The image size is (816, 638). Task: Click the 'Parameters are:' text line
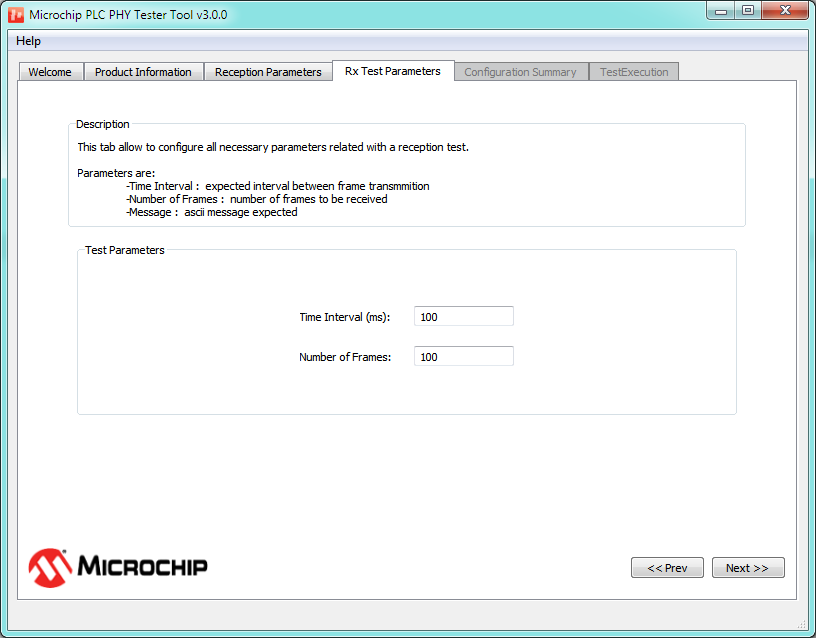click(x=116, y=173)
